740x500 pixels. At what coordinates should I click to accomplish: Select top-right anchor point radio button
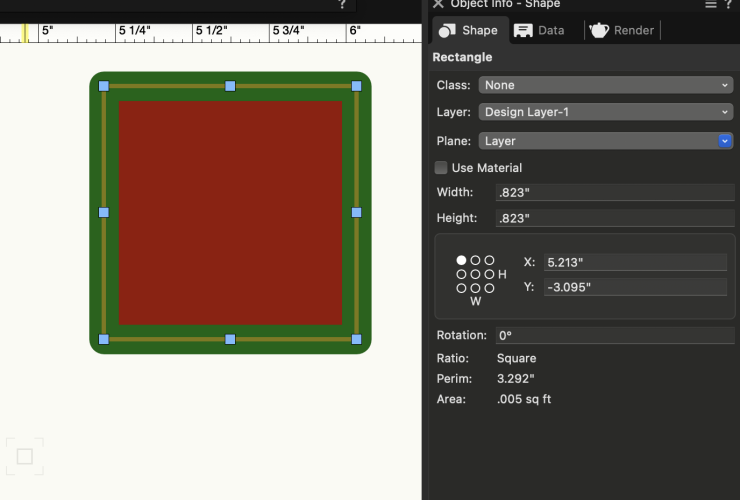pyautogui.click(x=489, y=260)
